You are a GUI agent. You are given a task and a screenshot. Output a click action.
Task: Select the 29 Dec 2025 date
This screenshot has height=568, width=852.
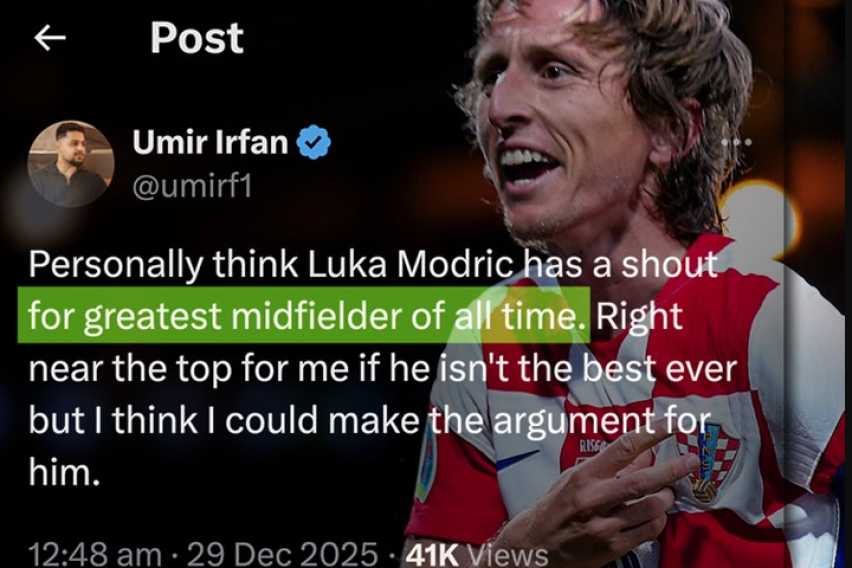[283, 554]
